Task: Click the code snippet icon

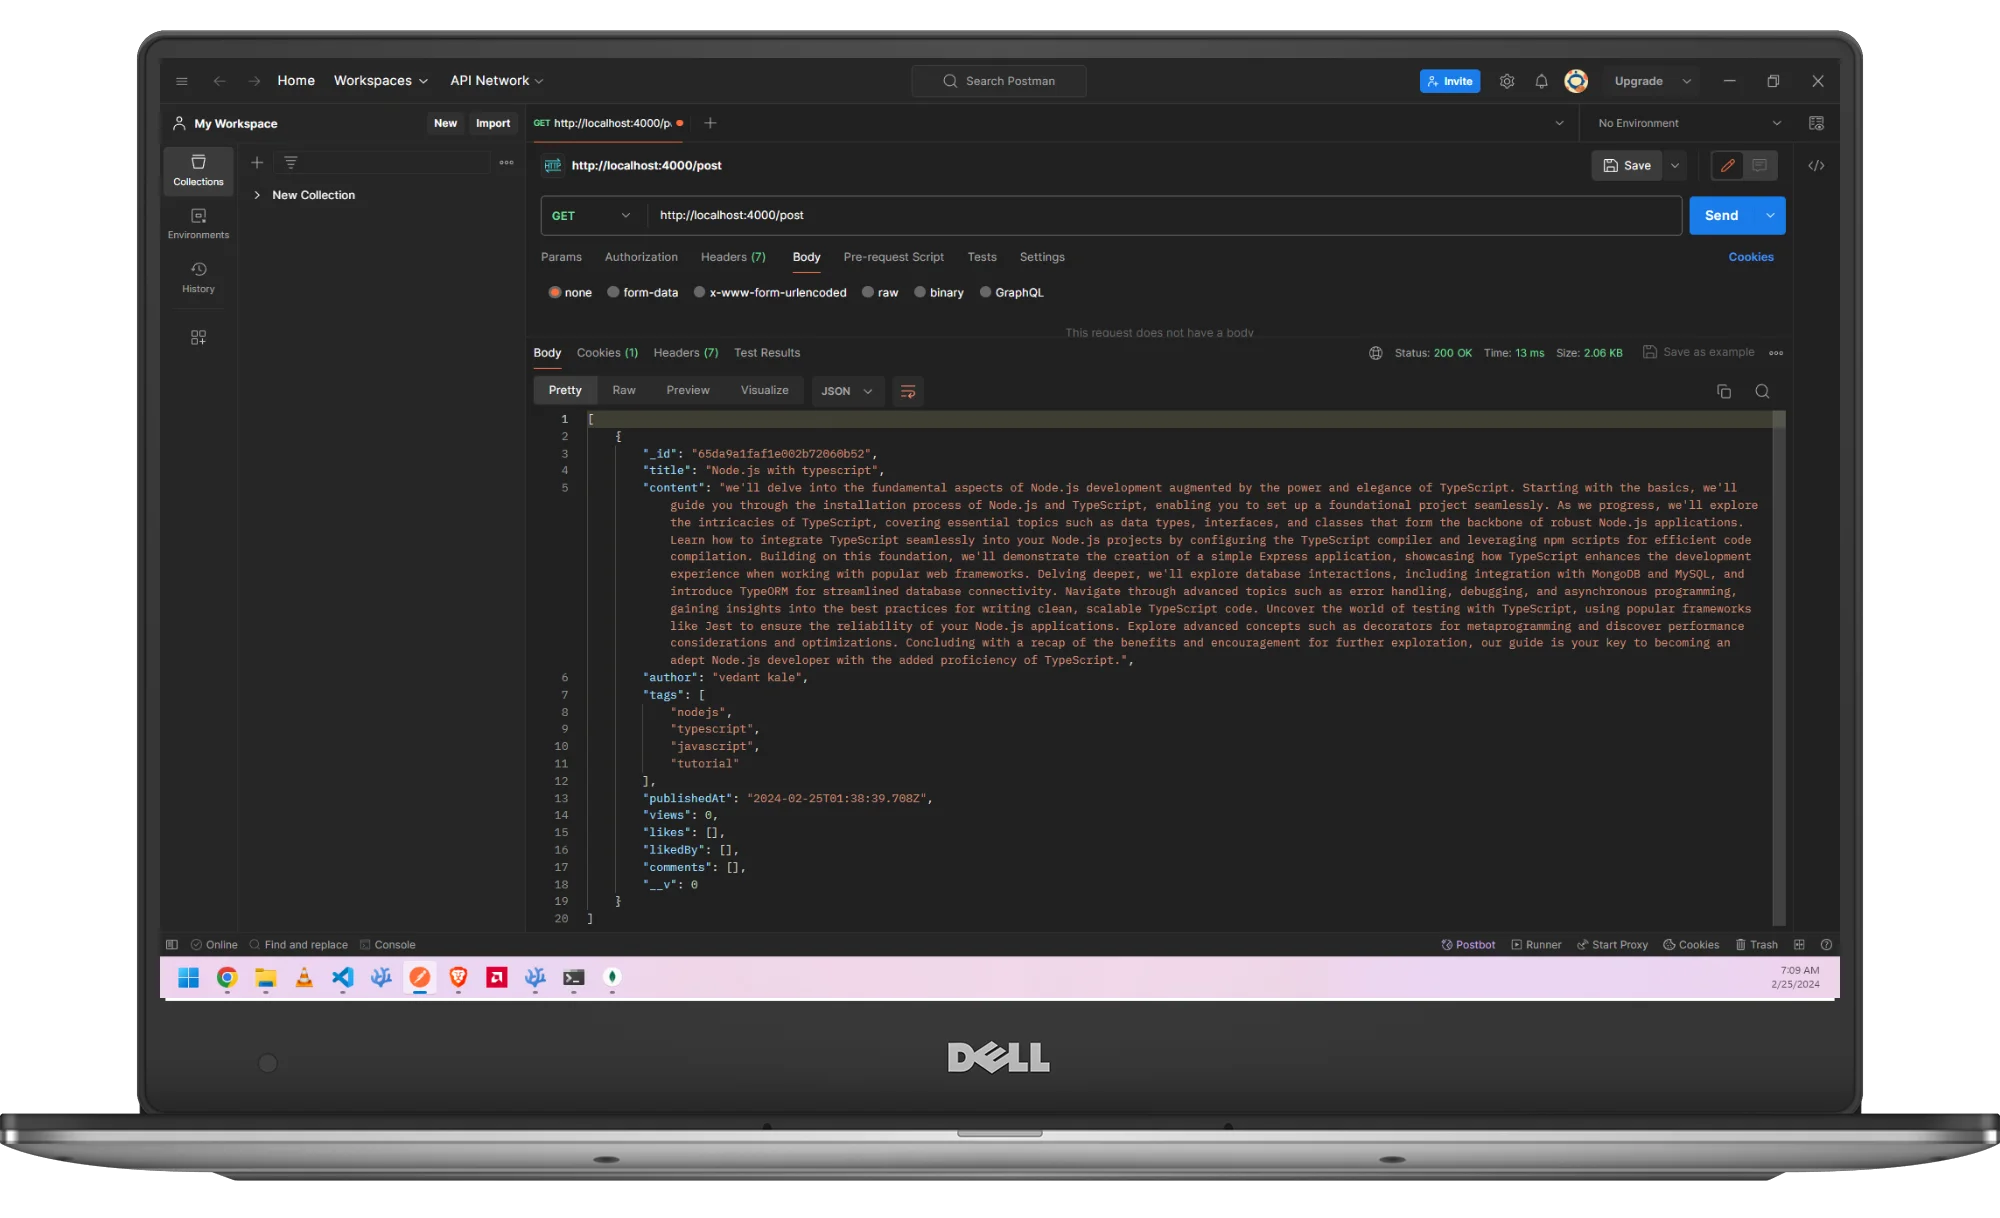Action: (1816, 166)
